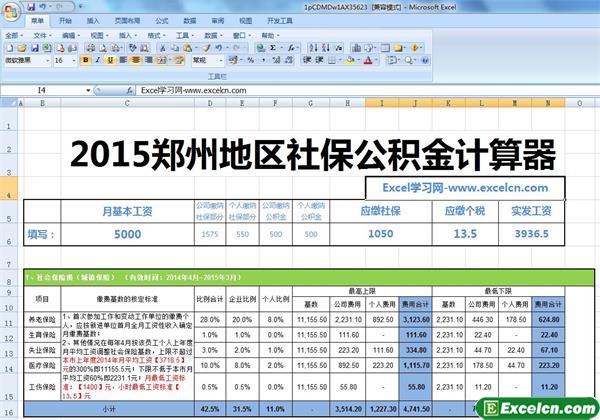This screenshot has width=600, height=420.
Task: Click the Font Color red A
Action: (368, 60)
